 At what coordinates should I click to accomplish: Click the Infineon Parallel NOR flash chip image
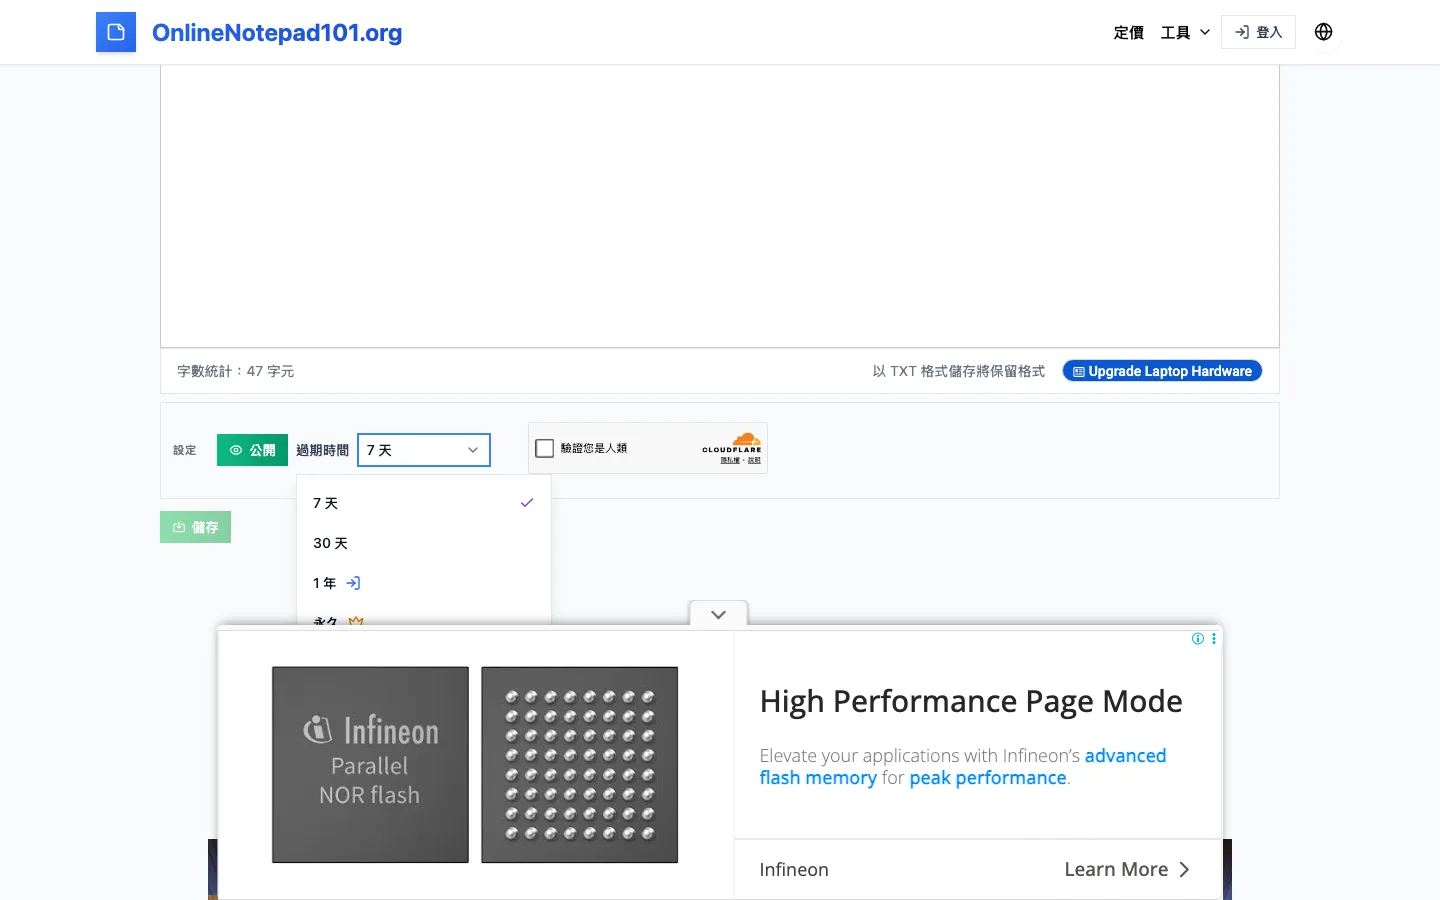370,765
